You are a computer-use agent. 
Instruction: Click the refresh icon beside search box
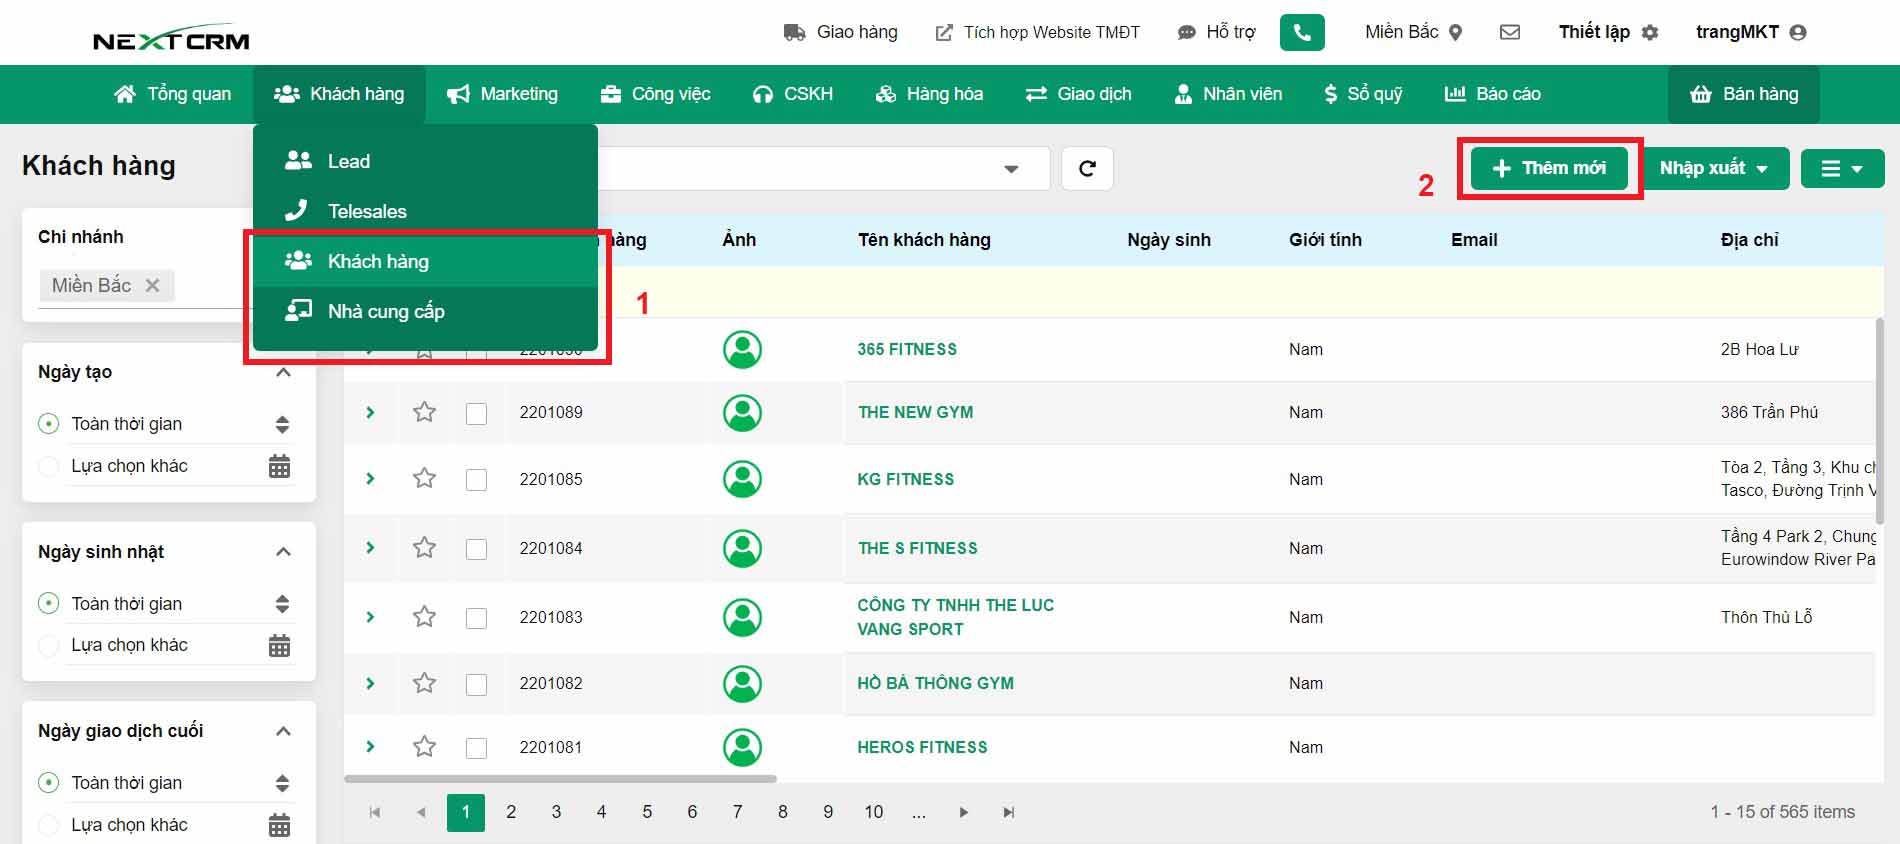1087,169
